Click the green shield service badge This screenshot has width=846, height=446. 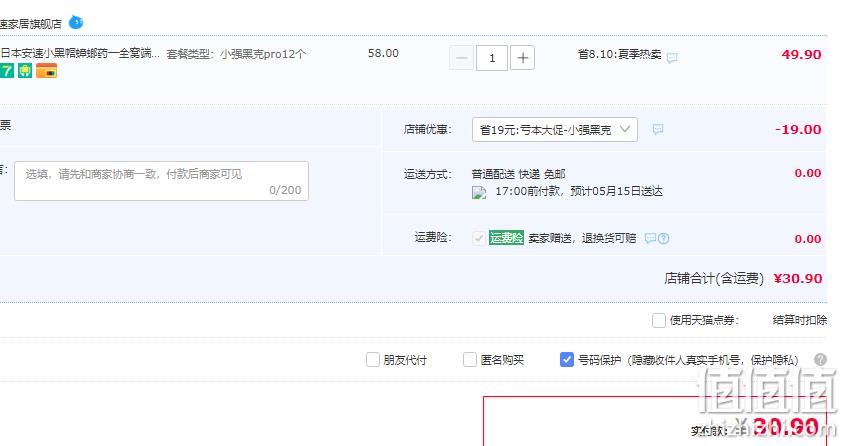[25, 71]
